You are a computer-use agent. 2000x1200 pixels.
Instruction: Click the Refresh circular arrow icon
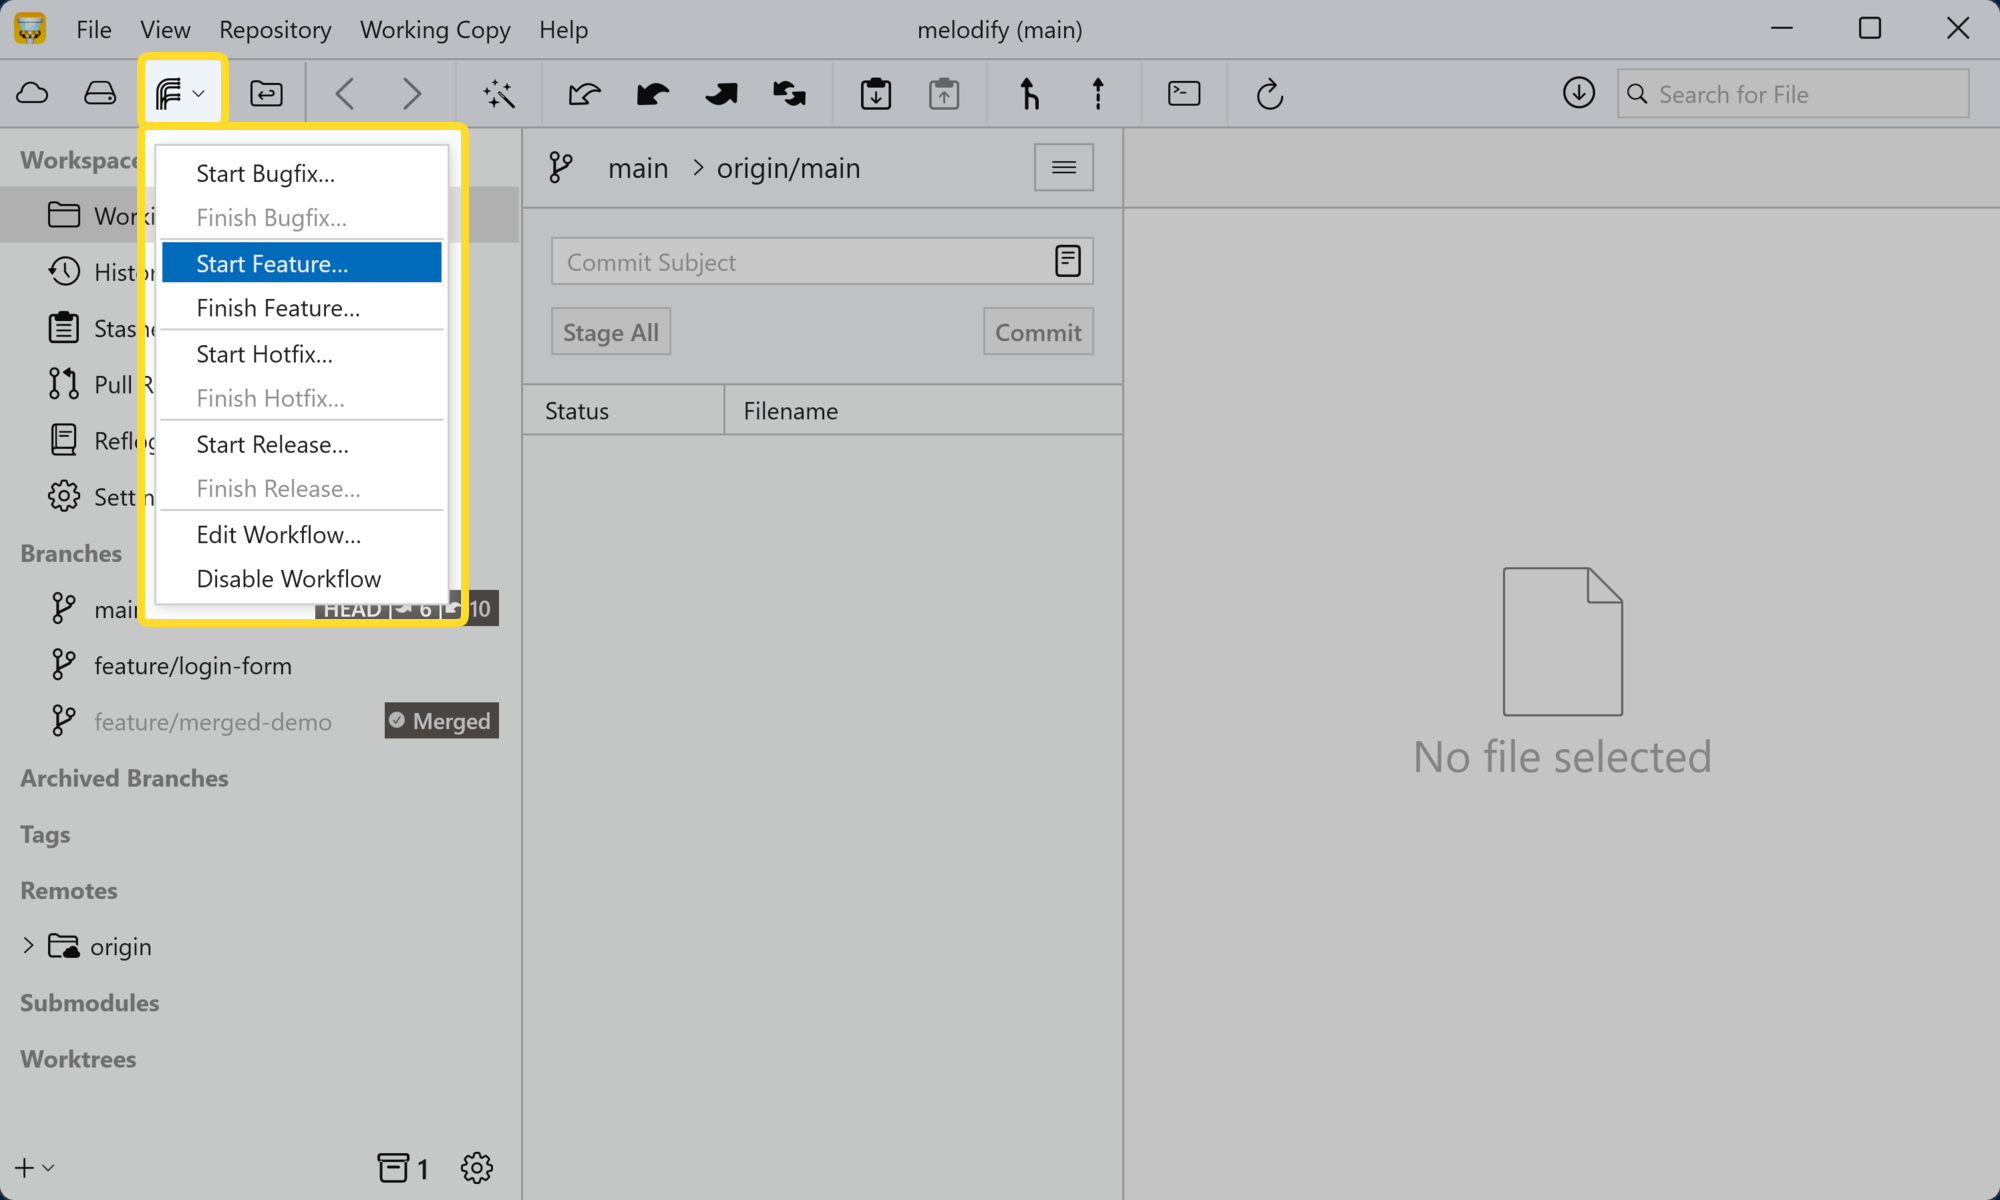click(x=1270, y=94)
